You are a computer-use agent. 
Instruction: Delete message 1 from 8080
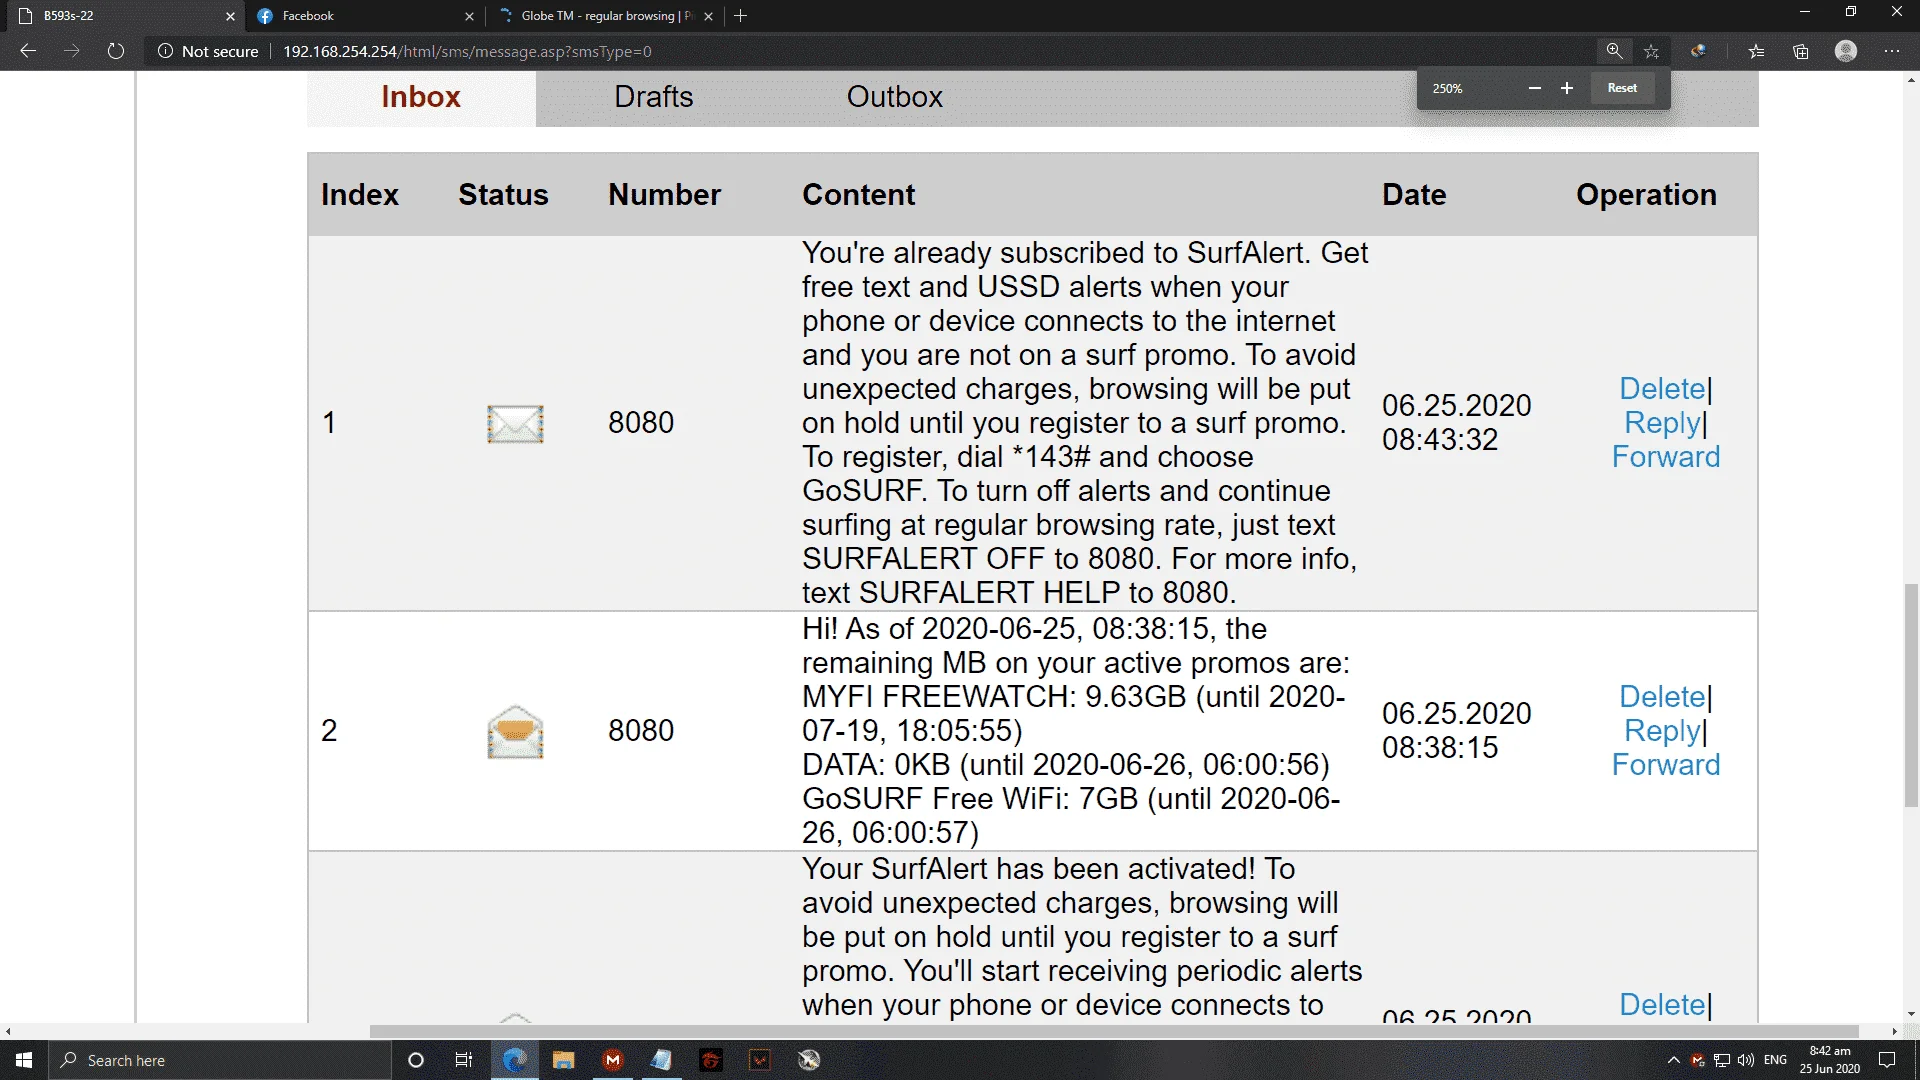click(1662, 389)
